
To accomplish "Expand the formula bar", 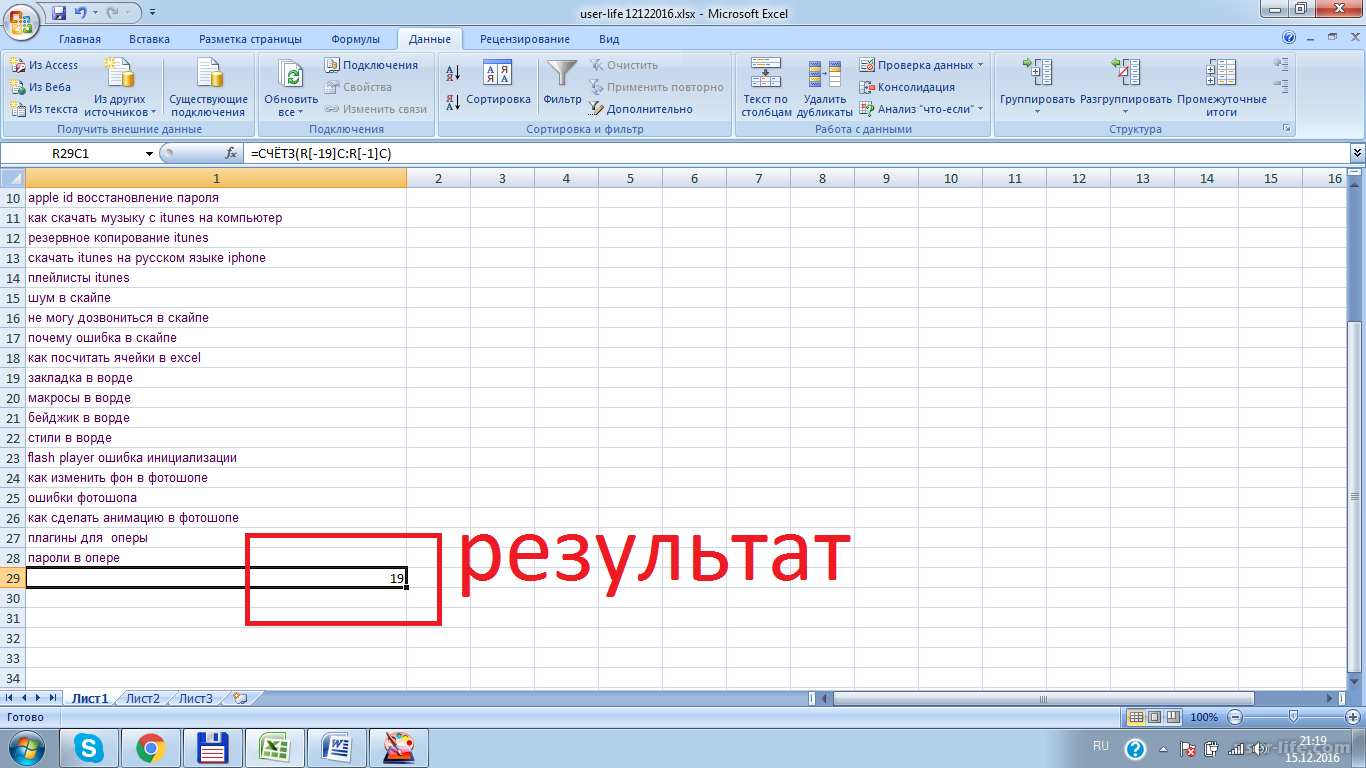I will click(1357, 153).
